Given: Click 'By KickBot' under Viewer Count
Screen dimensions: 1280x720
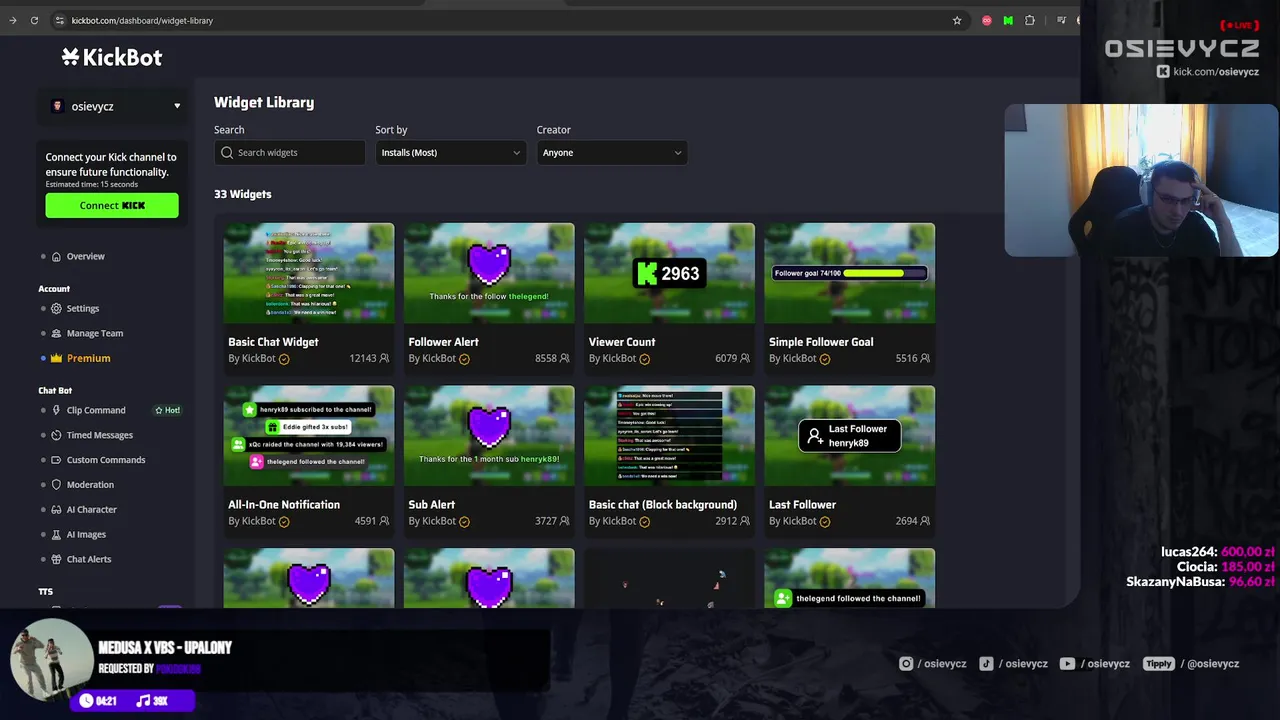Looking at the screenshot, I should pos(613,359).
